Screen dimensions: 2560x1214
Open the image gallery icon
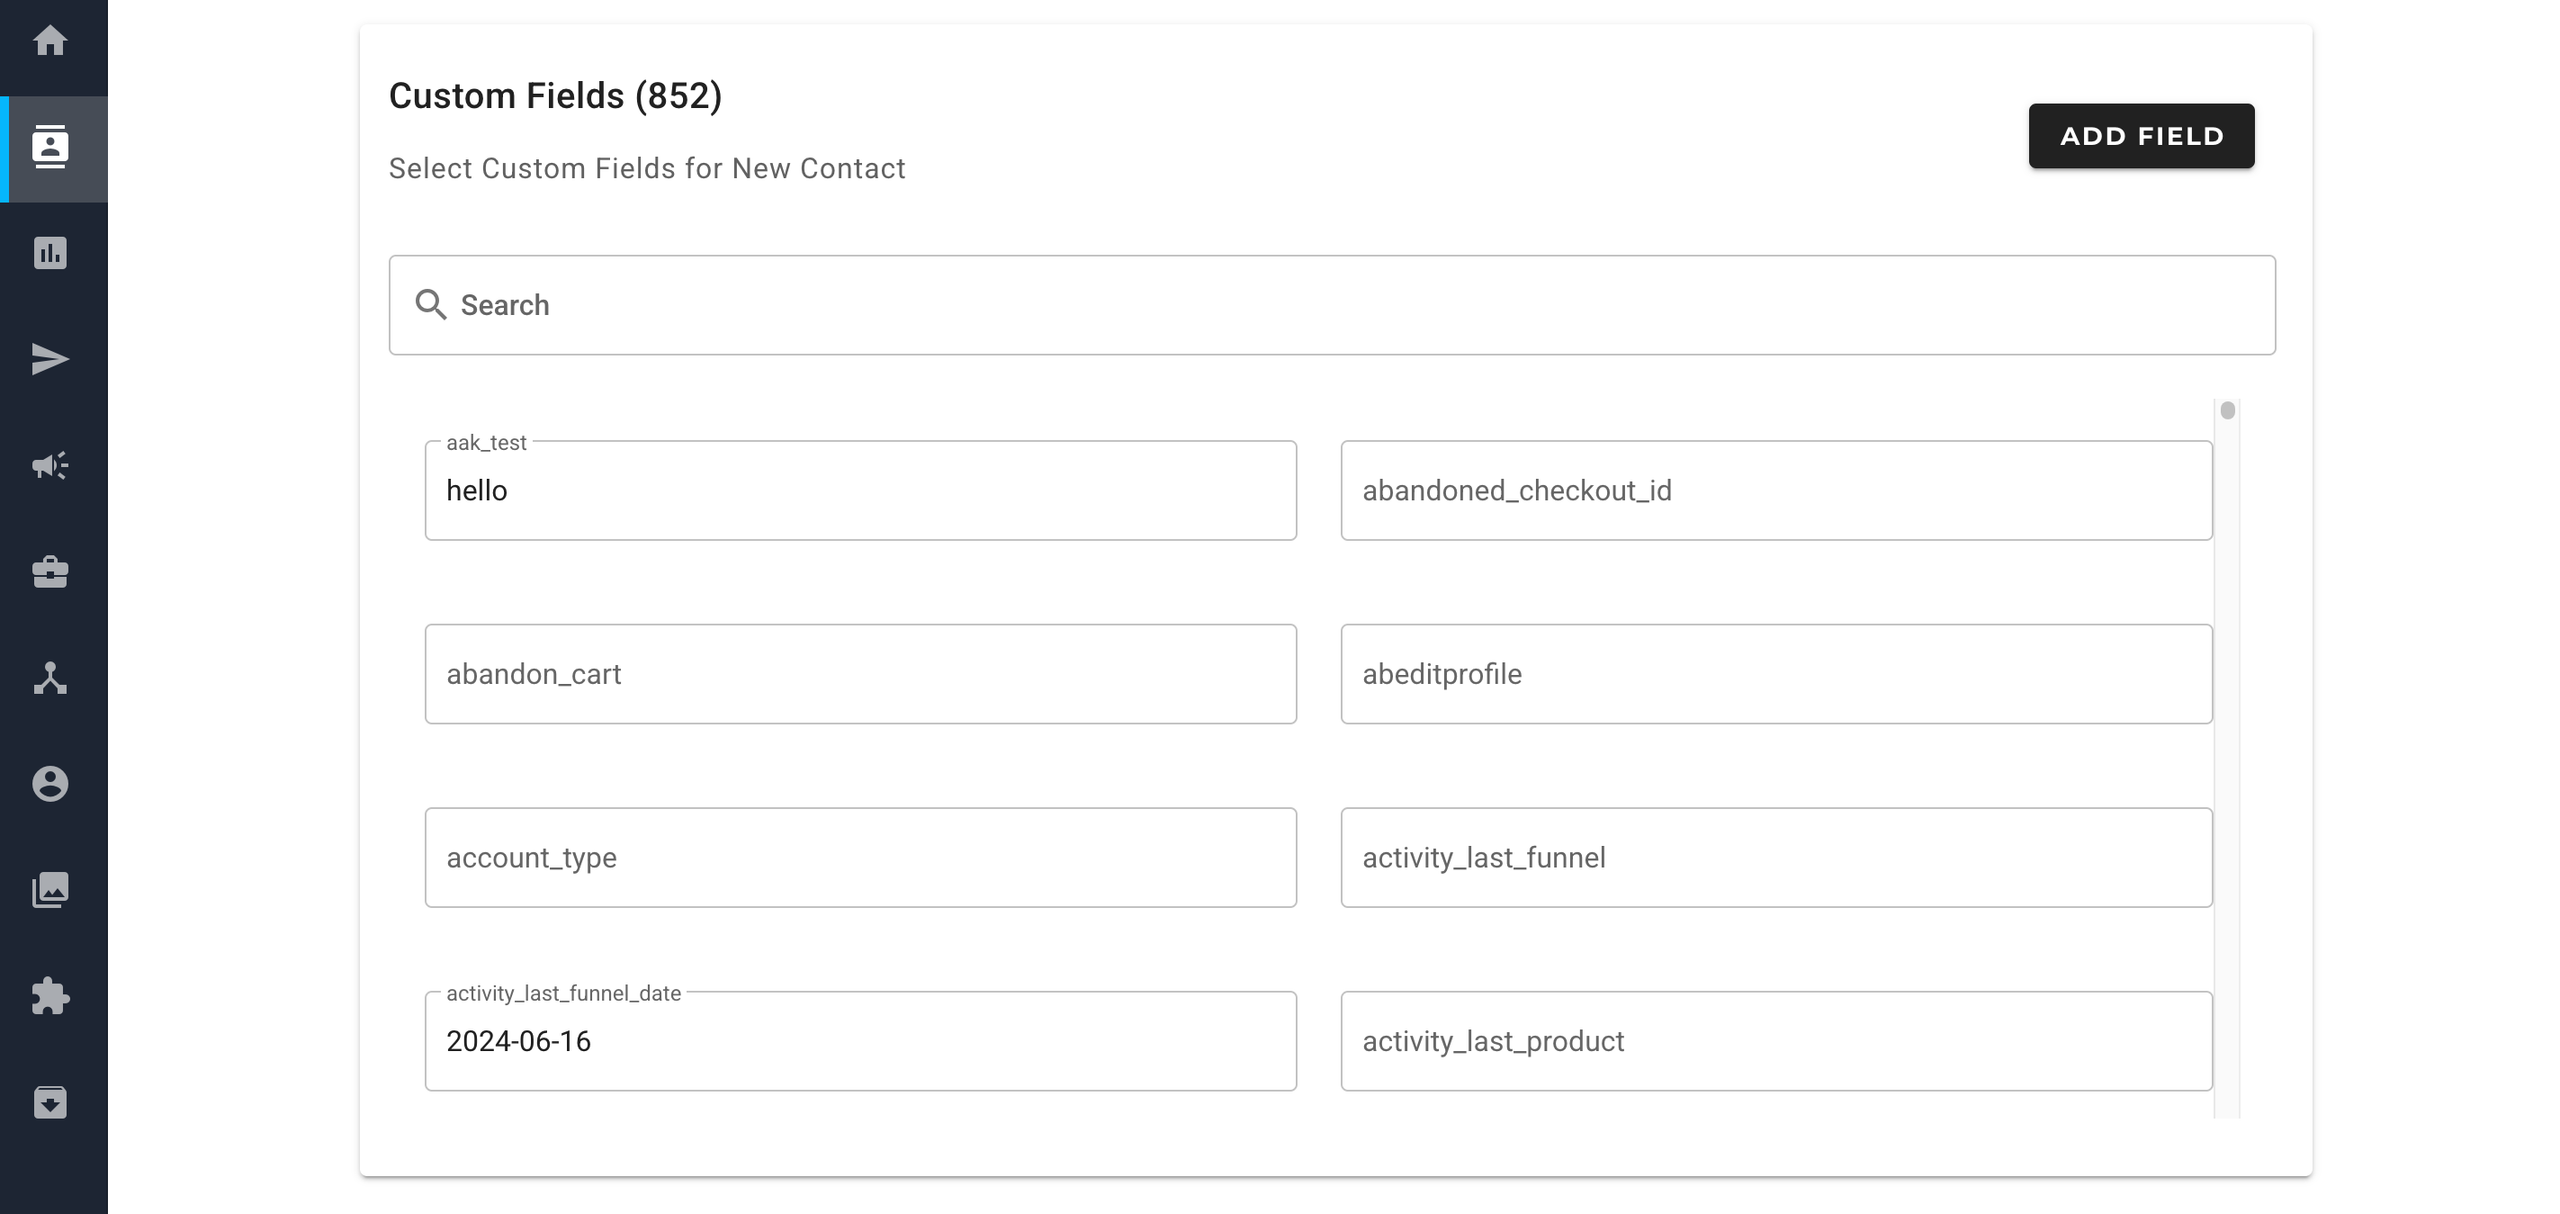point(50,890)
